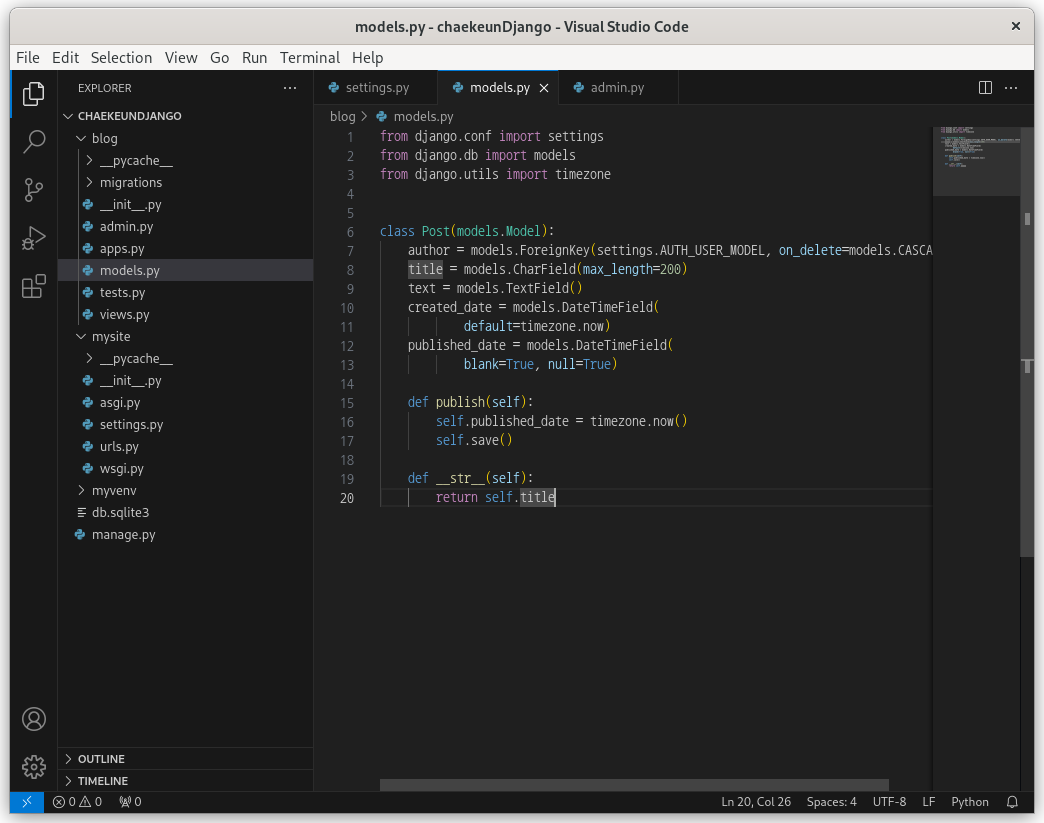This screenshot has height=823, width=1044.
Task: Close the Visual Studio Code window
Action: coord(1015,26)
